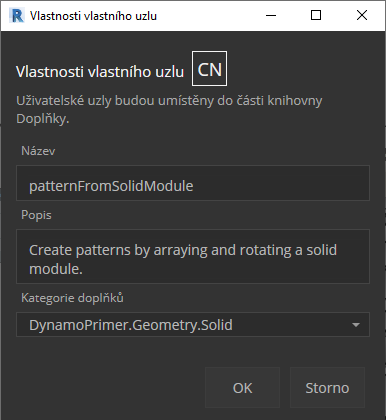Focus the Název text field

(x=193, y=183)
